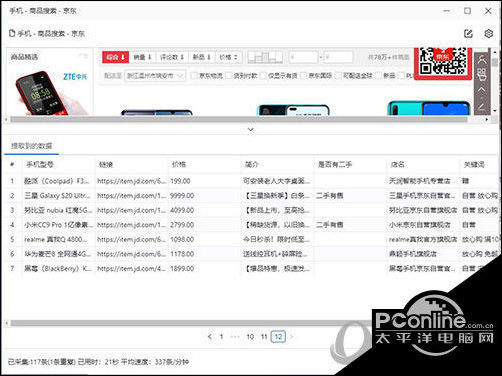
Task: Sort results by 综合
Action: point(115,57)
